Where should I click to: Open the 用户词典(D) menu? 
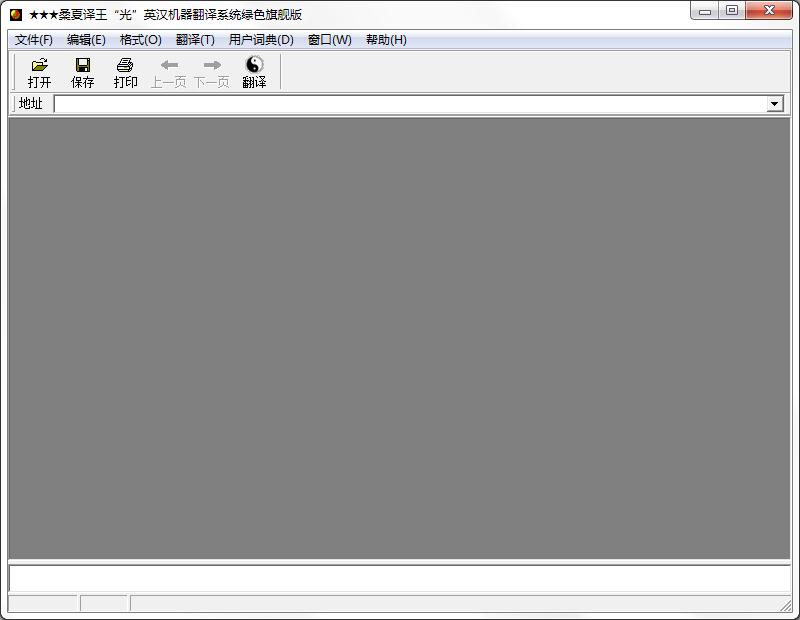(x=261, y=40)
